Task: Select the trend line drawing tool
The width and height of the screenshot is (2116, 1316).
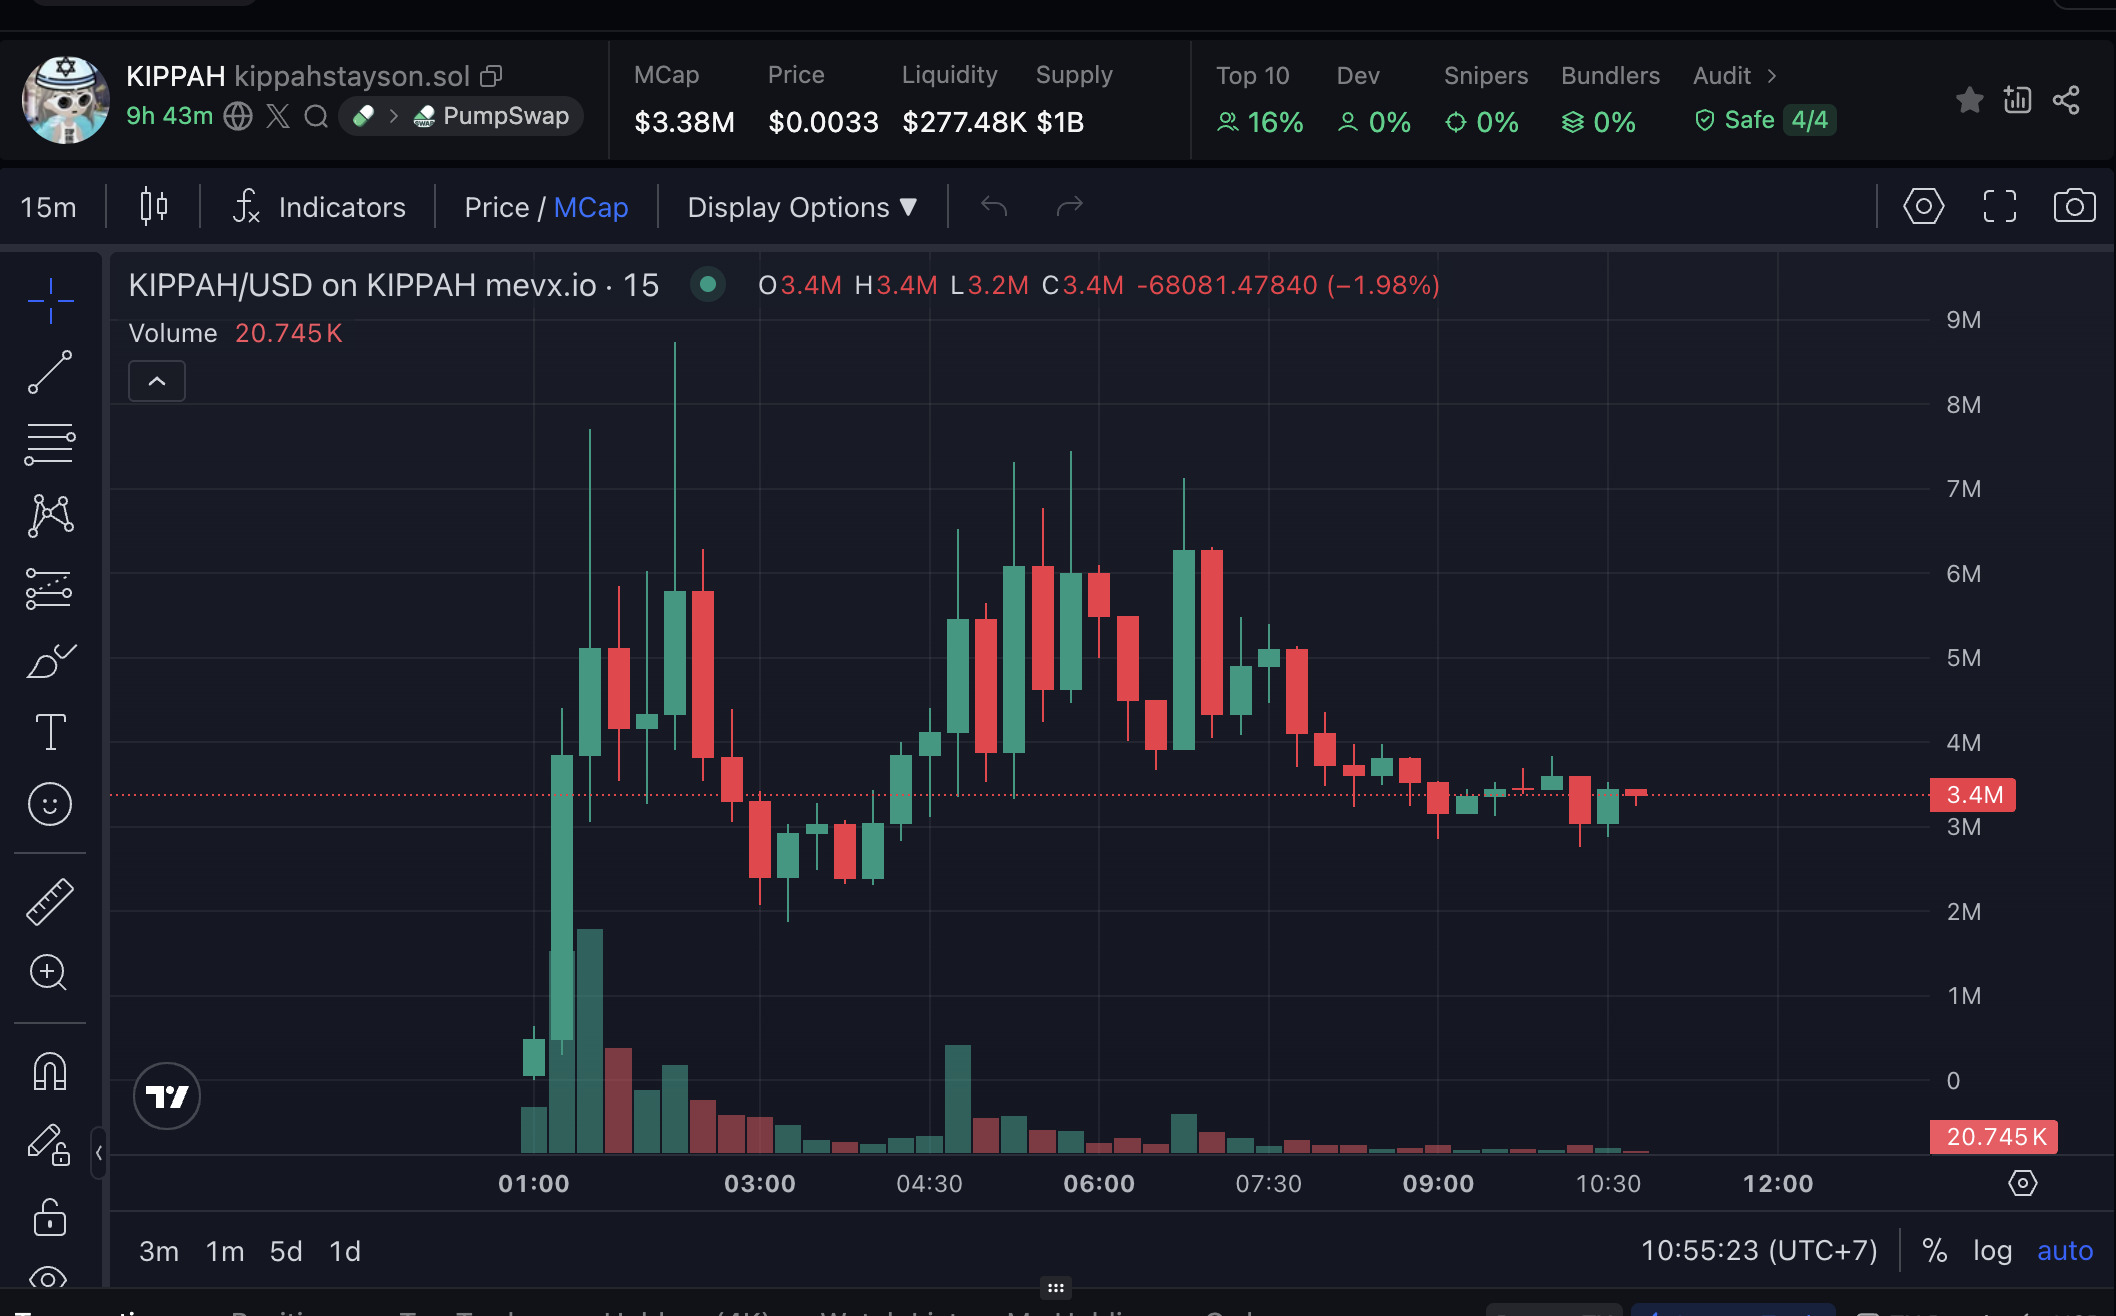Action: click(50, 372)
